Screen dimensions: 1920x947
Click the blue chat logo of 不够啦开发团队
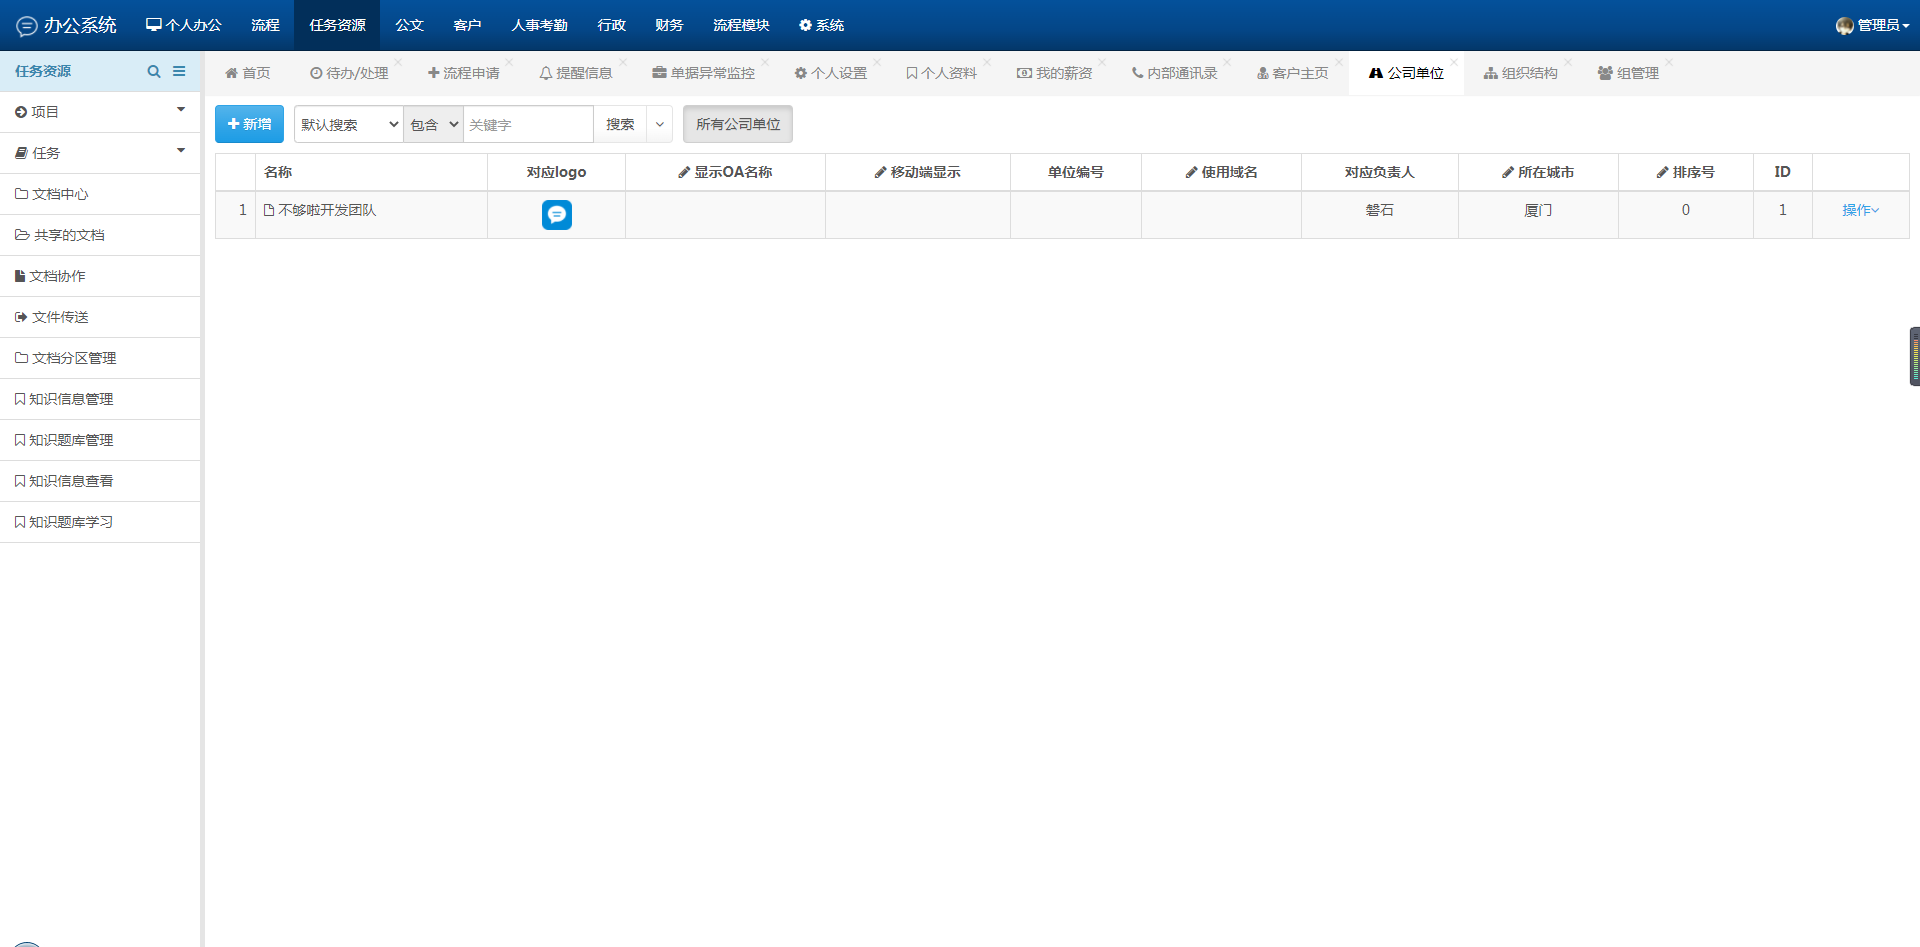click(557, 215)
